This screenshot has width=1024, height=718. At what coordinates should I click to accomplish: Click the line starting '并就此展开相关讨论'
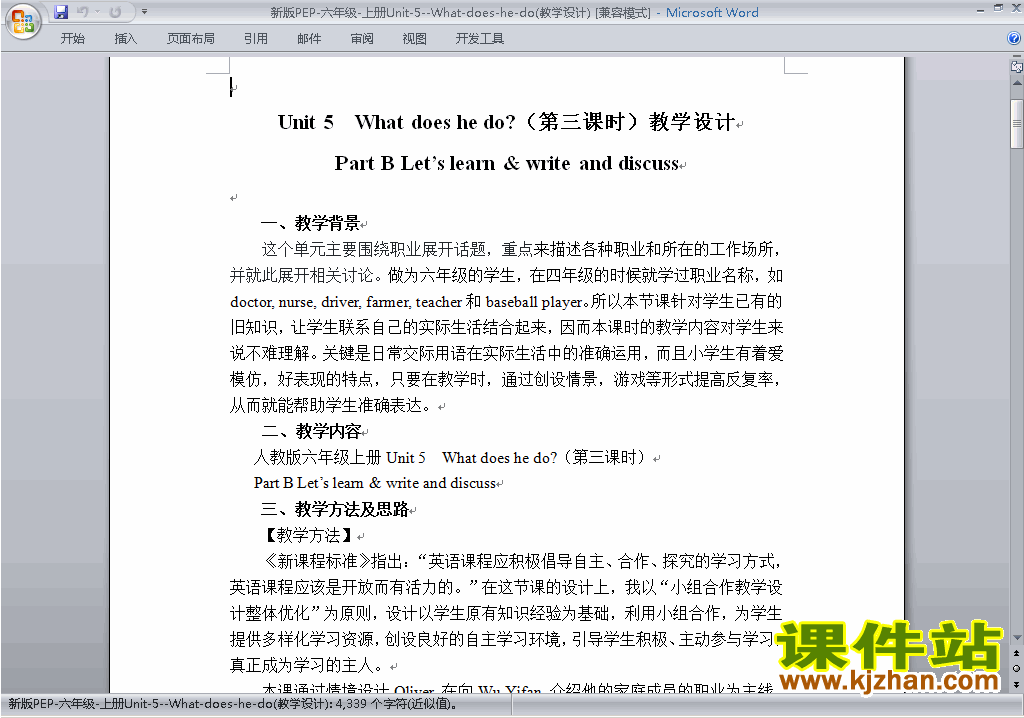506,275
